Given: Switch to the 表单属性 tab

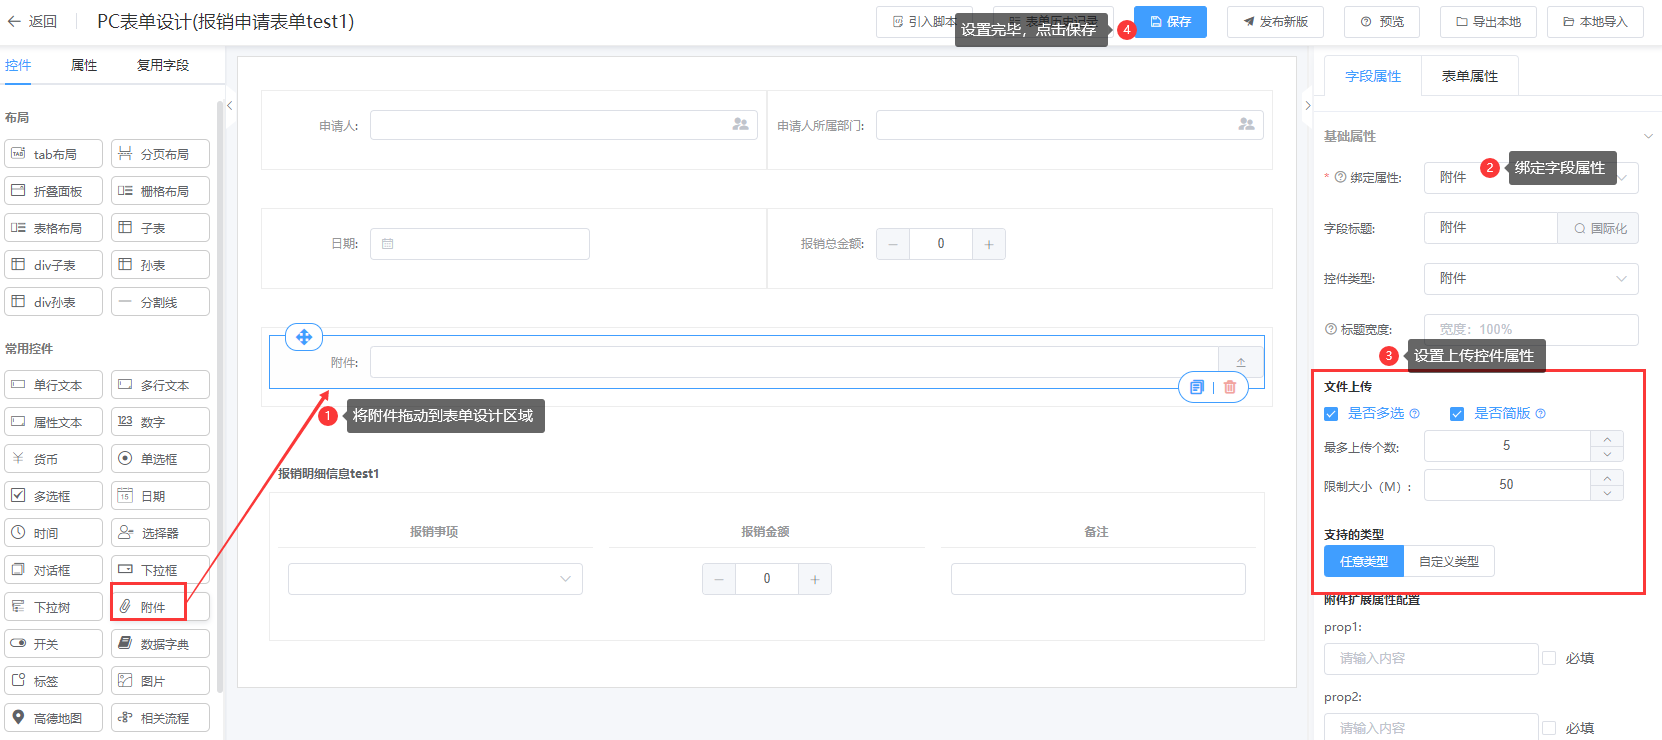Looking at the screenshot, I should (1469, 76).
